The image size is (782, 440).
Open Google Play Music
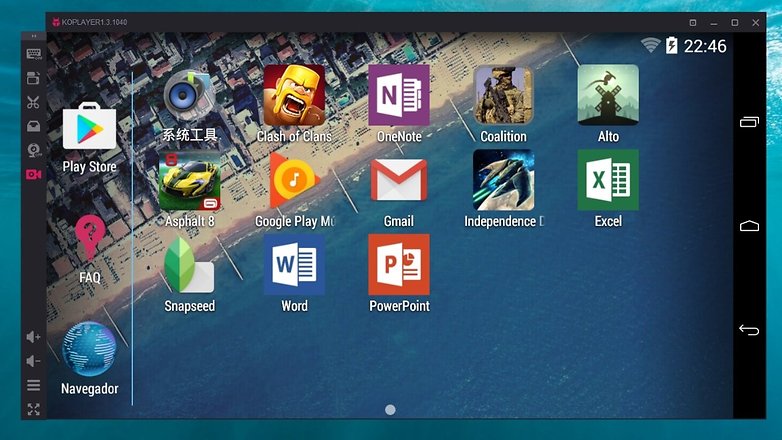click(x=294, y=180)
